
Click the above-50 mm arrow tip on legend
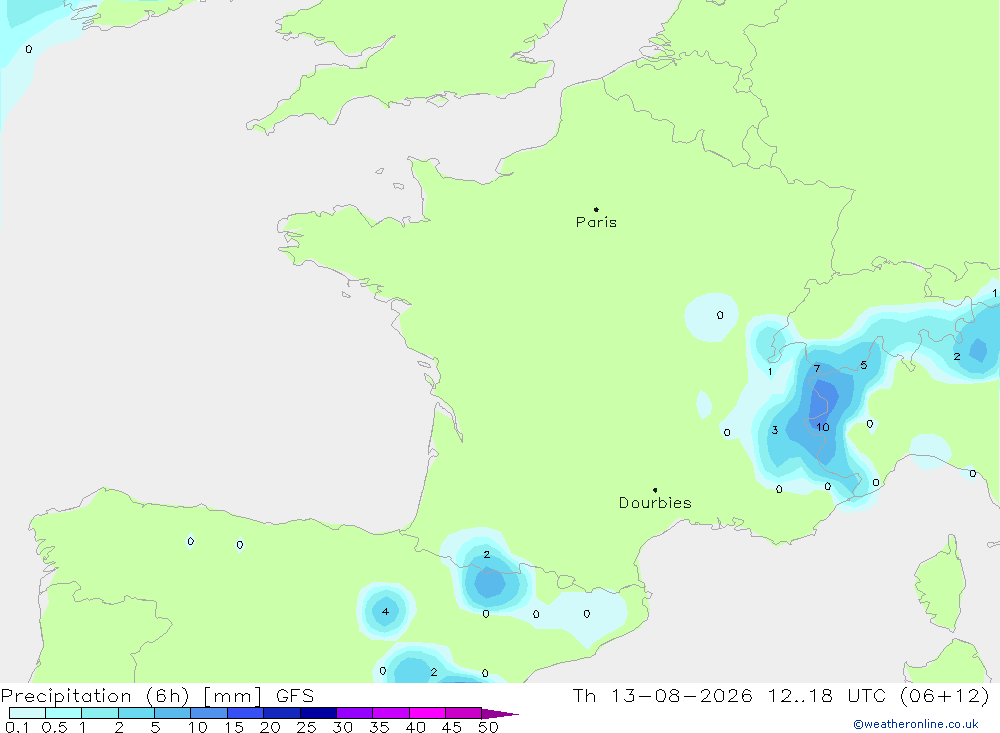(500, 714)
